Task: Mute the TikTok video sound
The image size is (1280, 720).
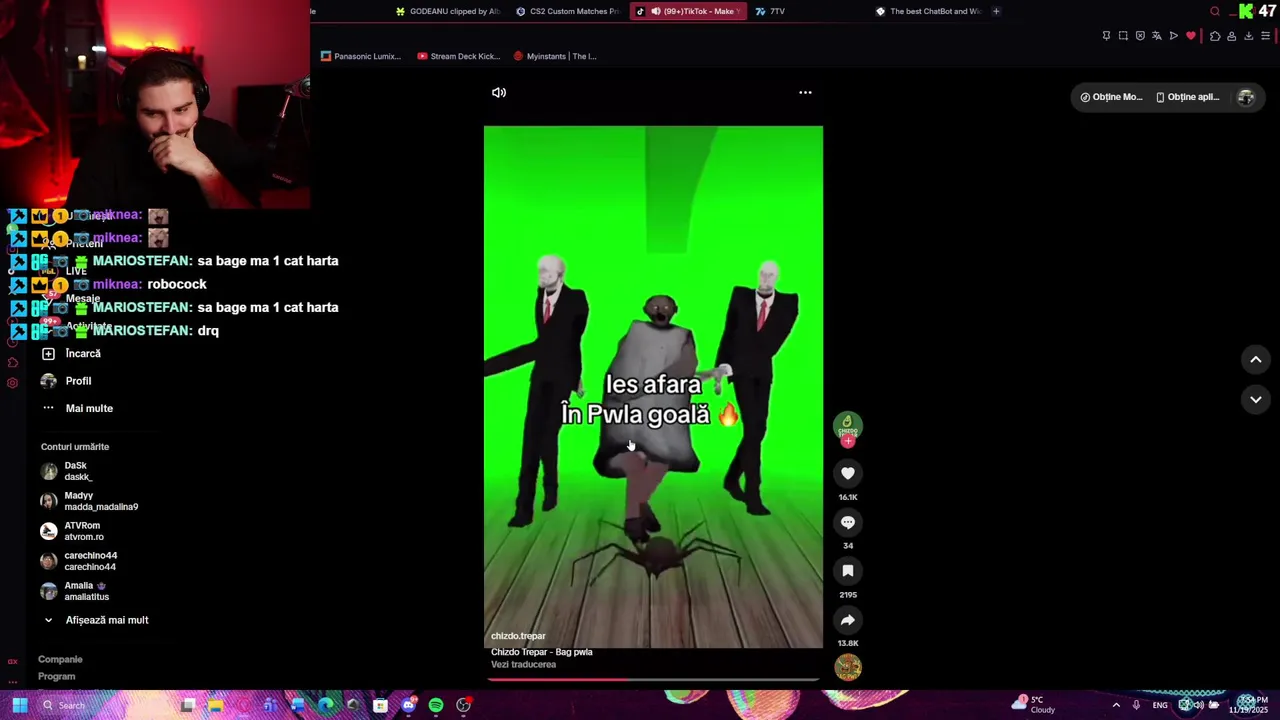Action: click(499, 92)
